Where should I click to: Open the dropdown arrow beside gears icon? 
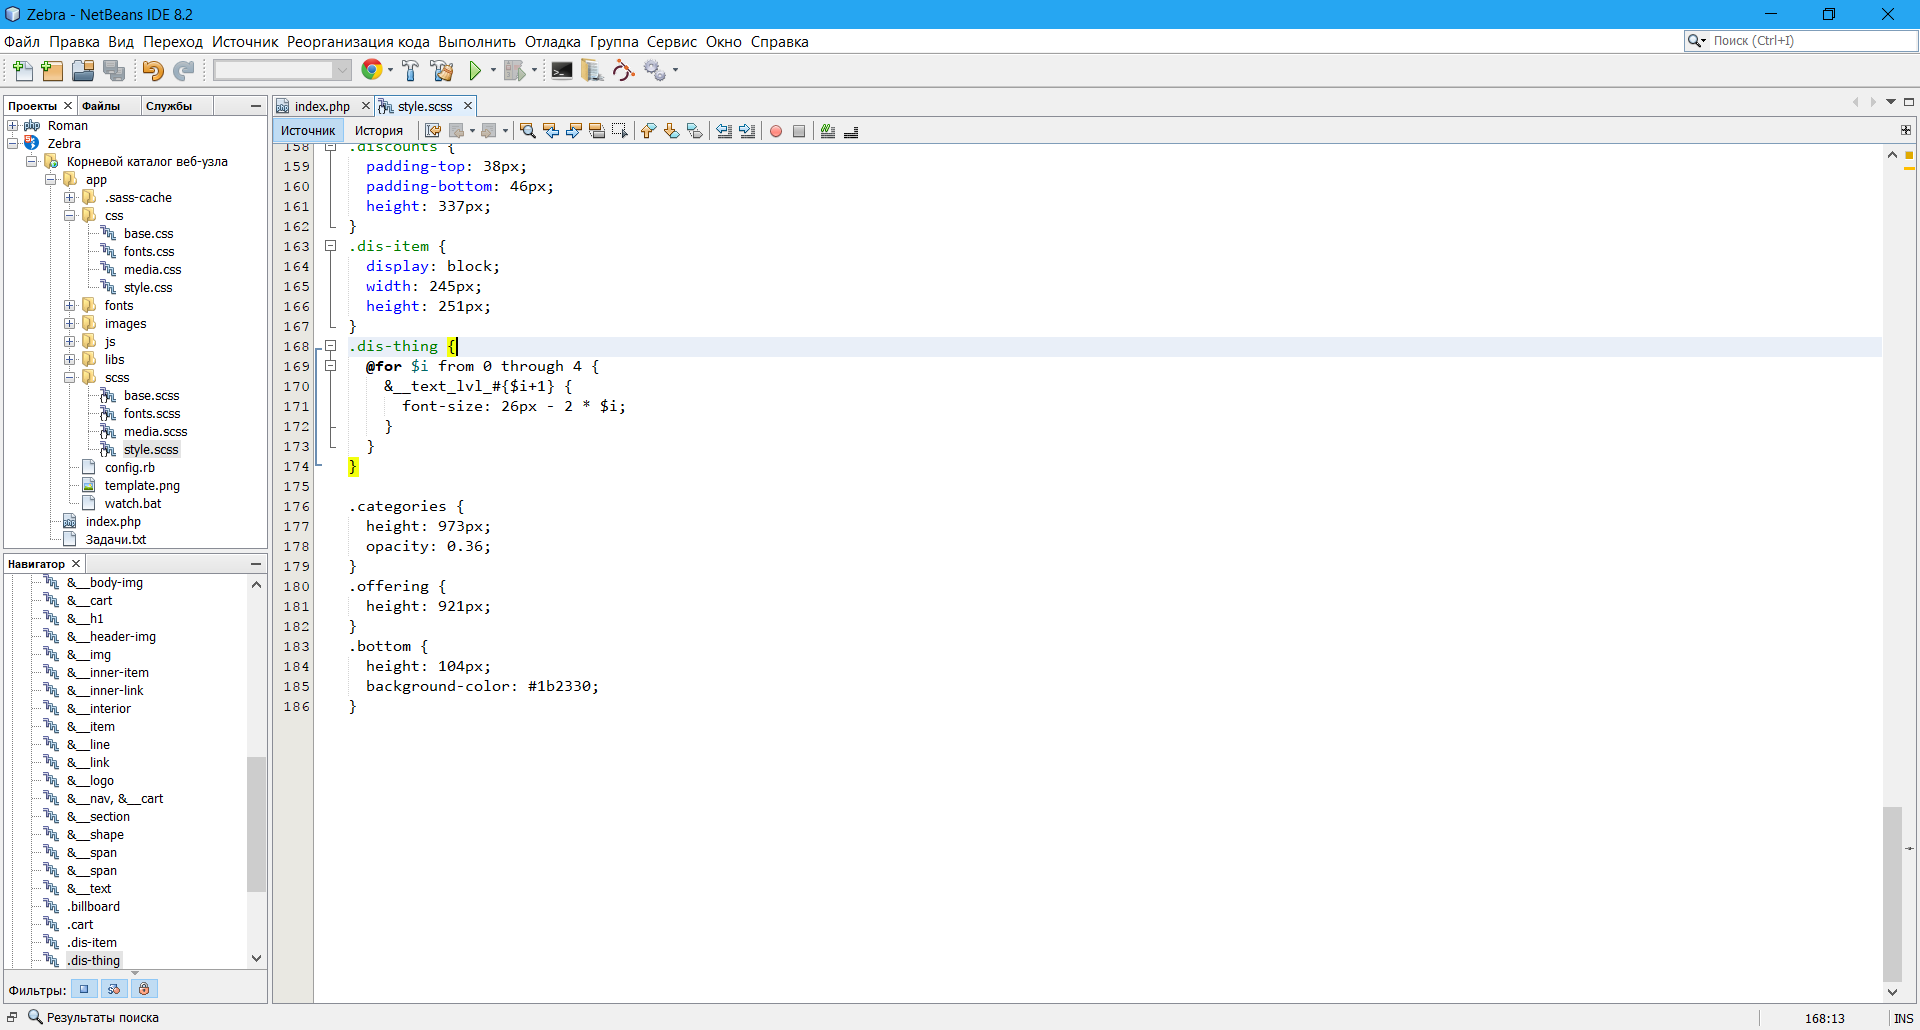(x=675, y=70)
